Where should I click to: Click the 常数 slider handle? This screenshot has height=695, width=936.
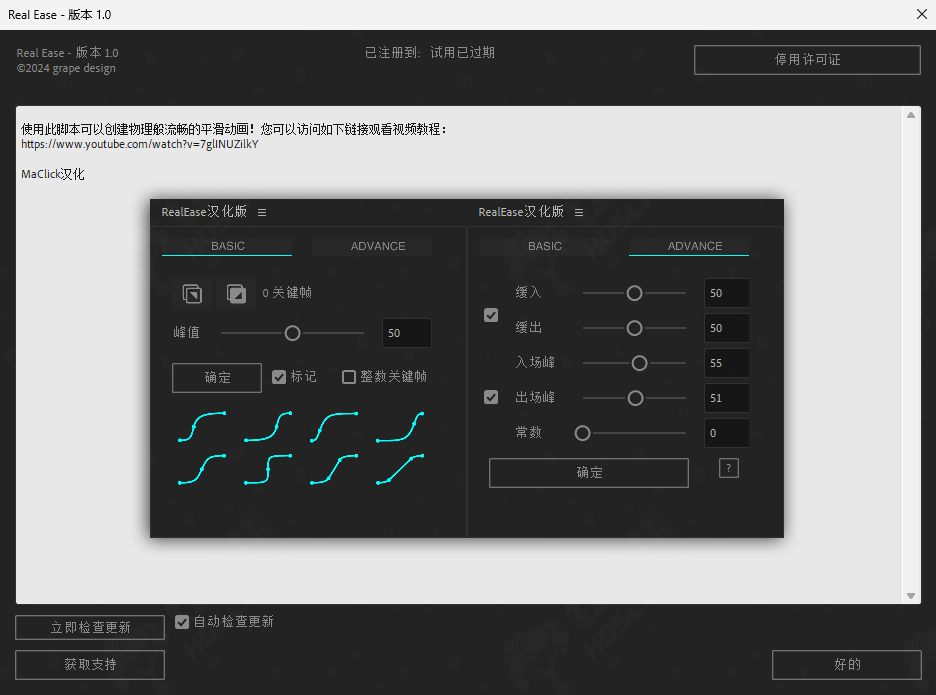583,433
